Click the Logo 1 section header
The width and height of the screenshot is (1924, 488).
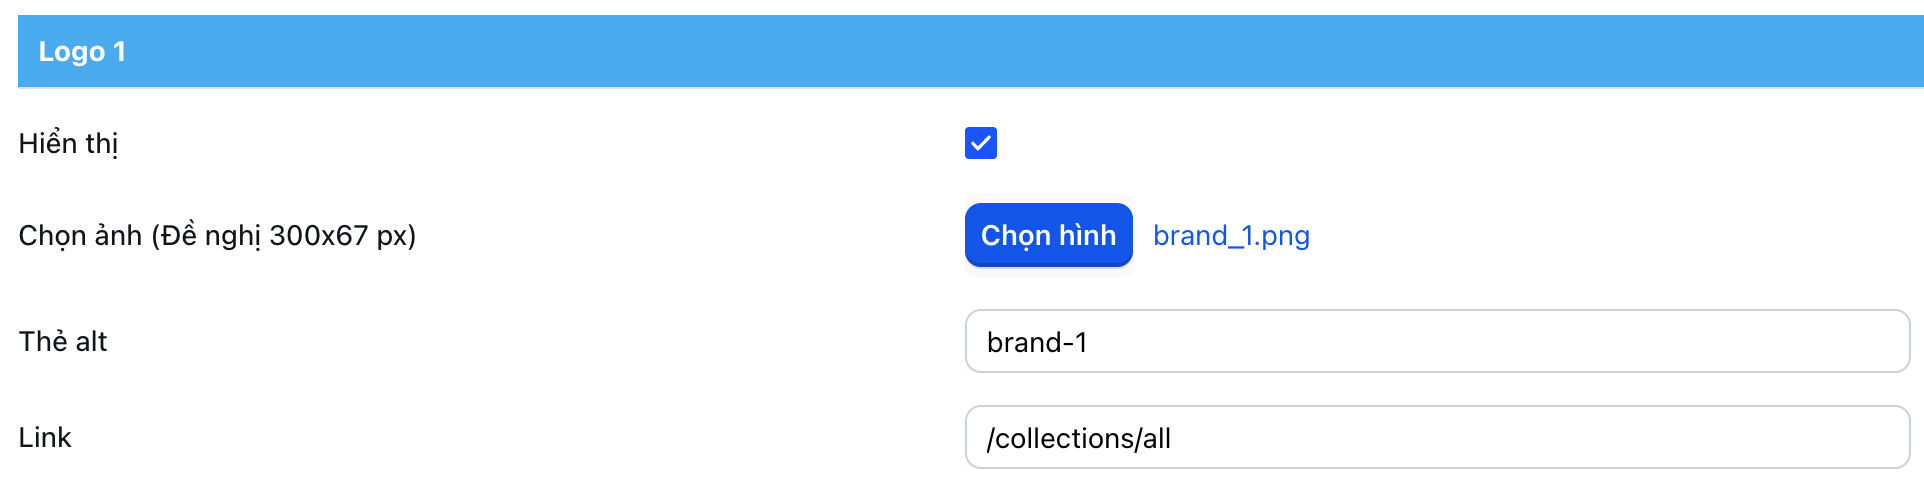[970, 51]
